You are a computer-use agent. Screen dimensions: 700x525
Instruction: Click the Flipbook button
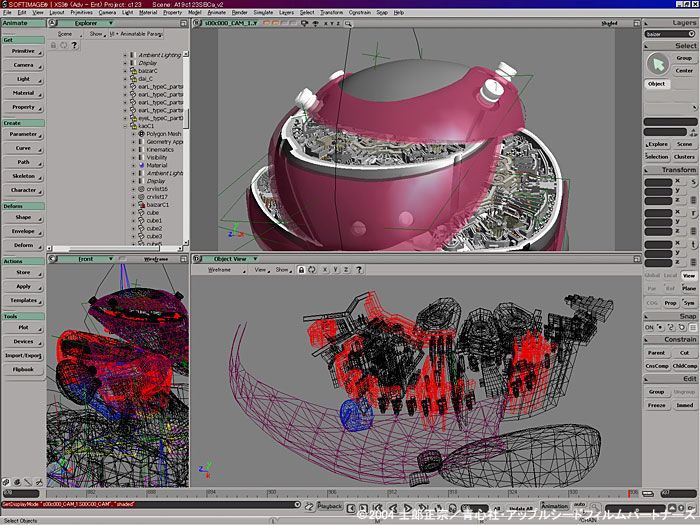[23, 370]
